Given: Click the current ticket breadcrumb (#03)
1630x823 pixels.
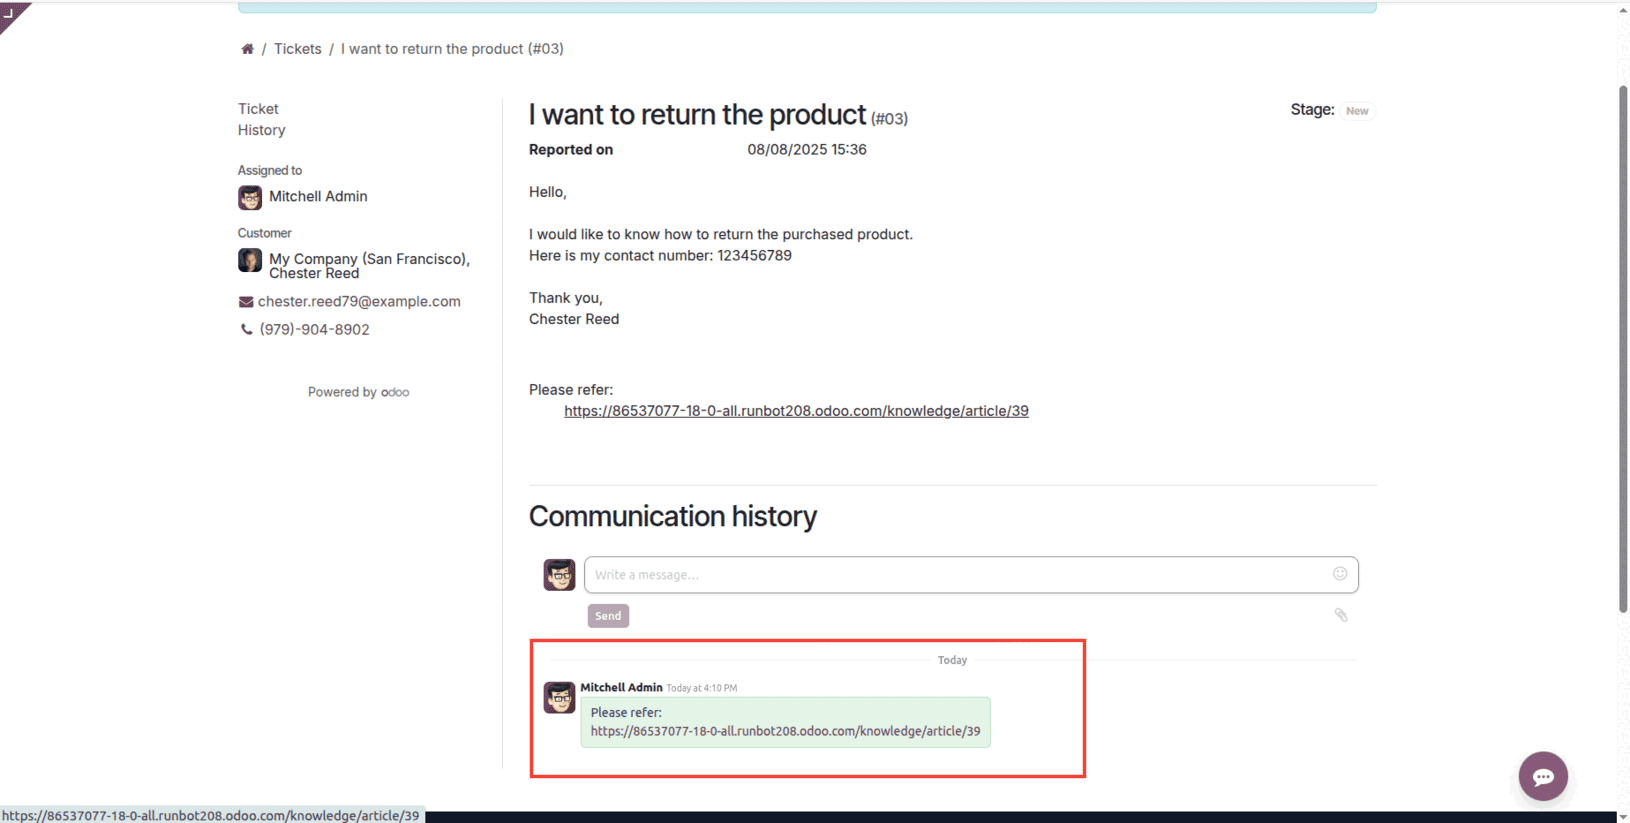Looking at the screenshot, I should pos(452,49).
